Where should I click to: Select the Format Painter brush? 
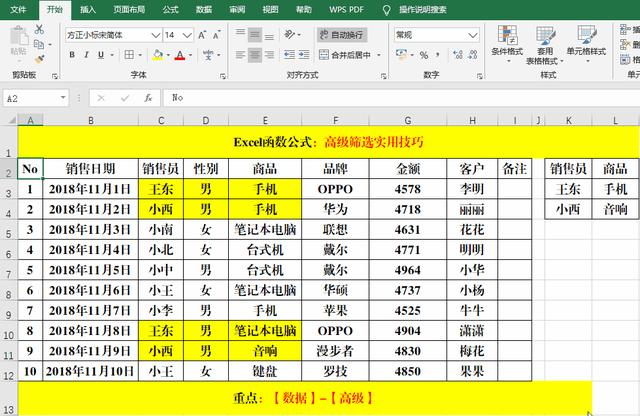40,59
